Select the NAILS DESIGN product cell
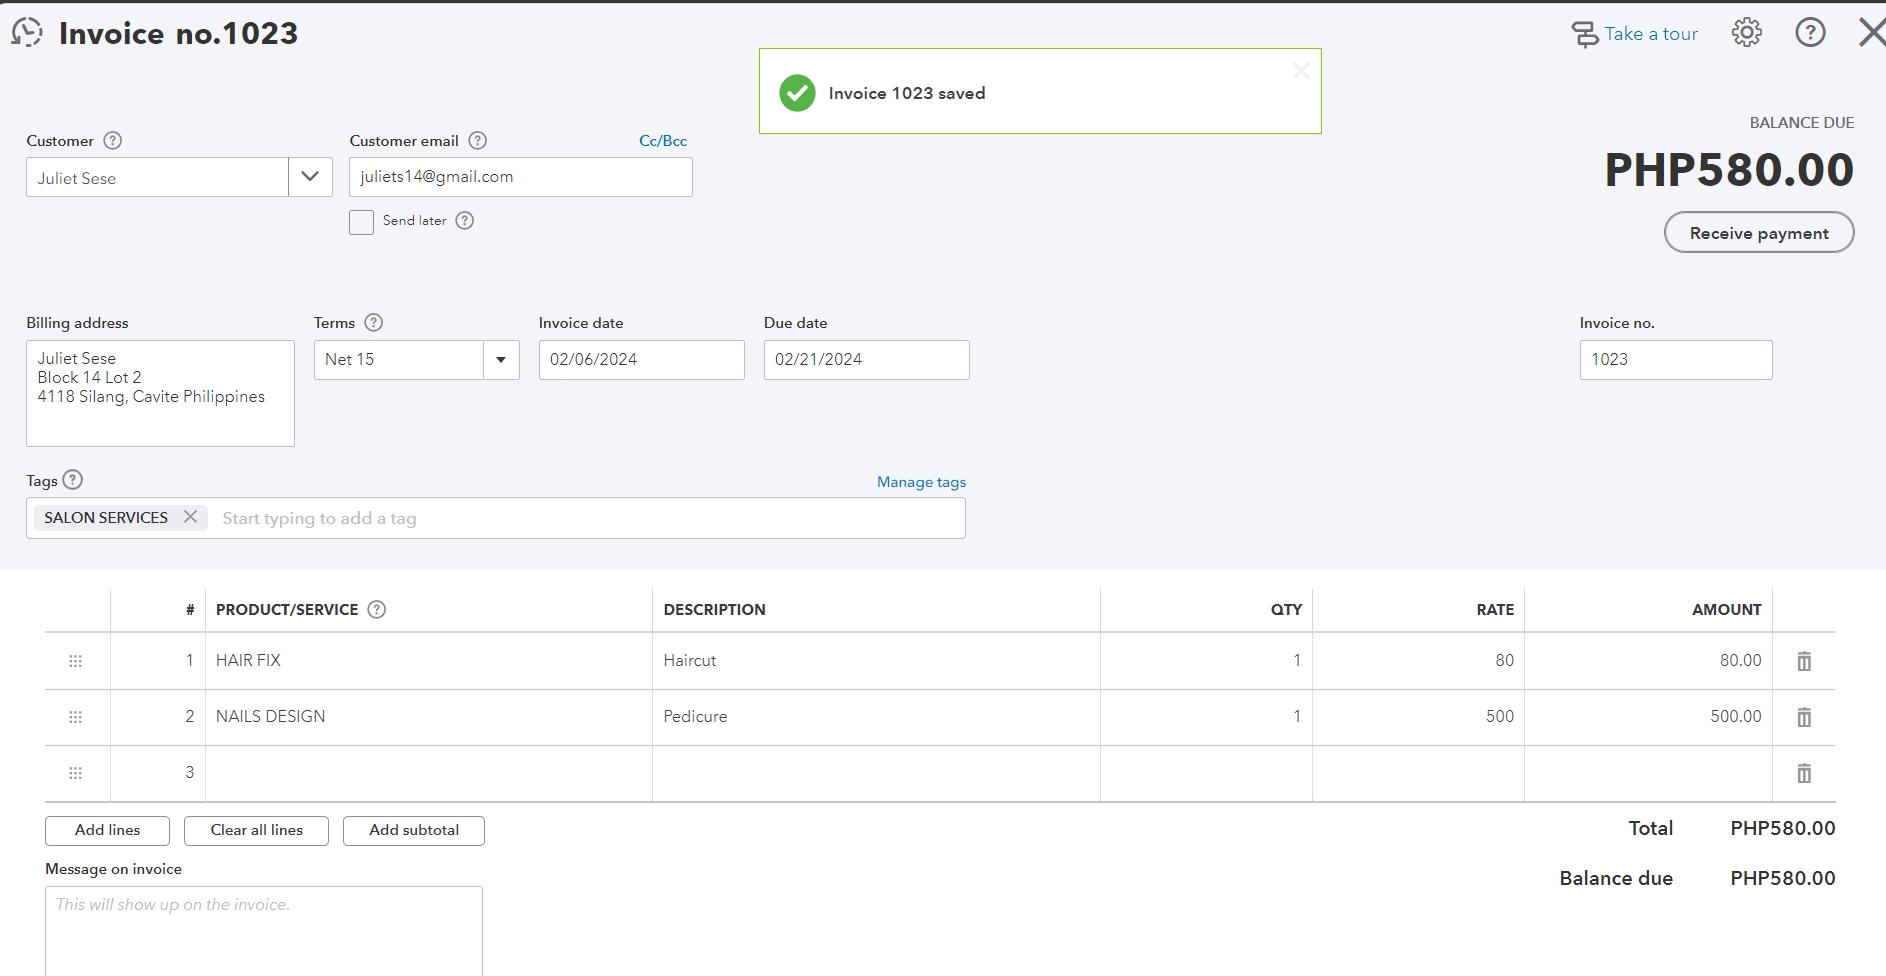This screenshot has width=1886, height=976. pos(428,717)
